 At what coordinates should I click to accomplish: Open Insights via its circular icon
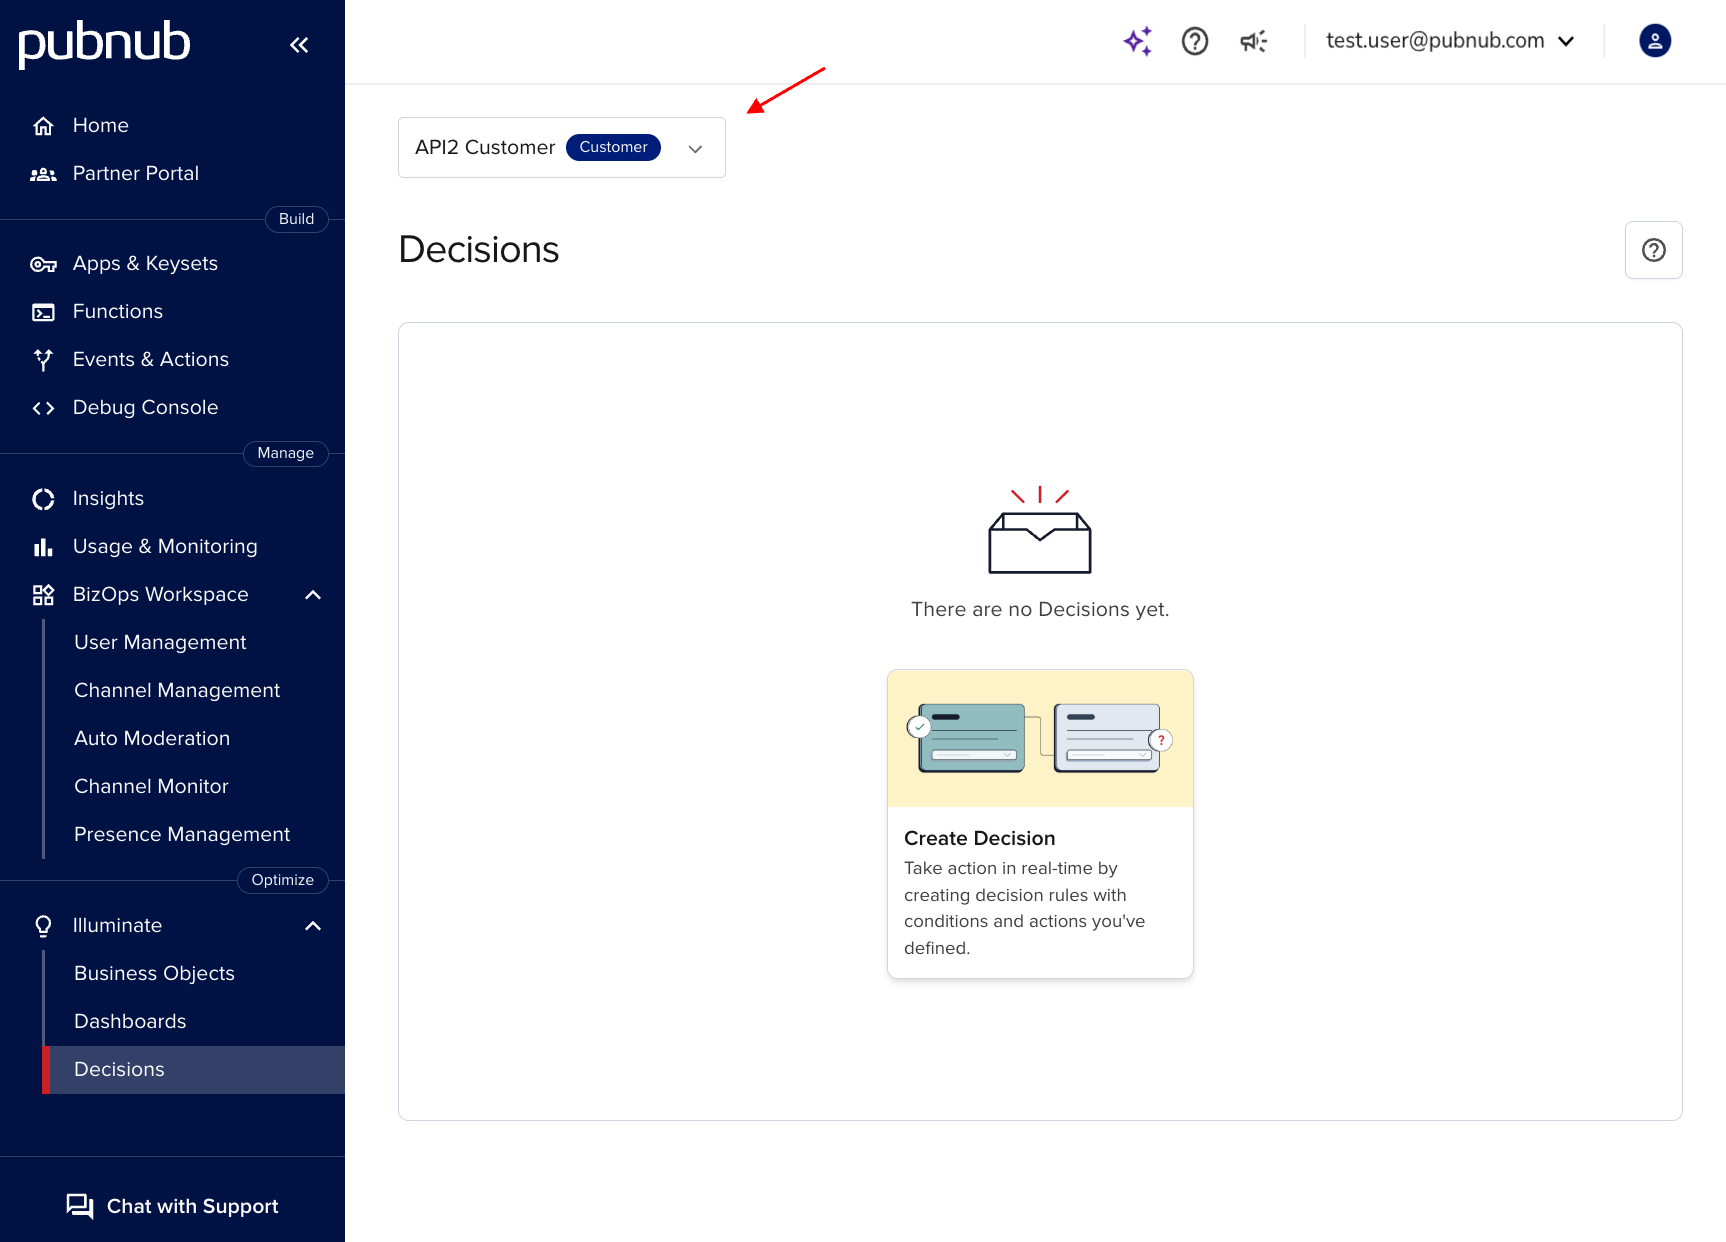(43, 498)
